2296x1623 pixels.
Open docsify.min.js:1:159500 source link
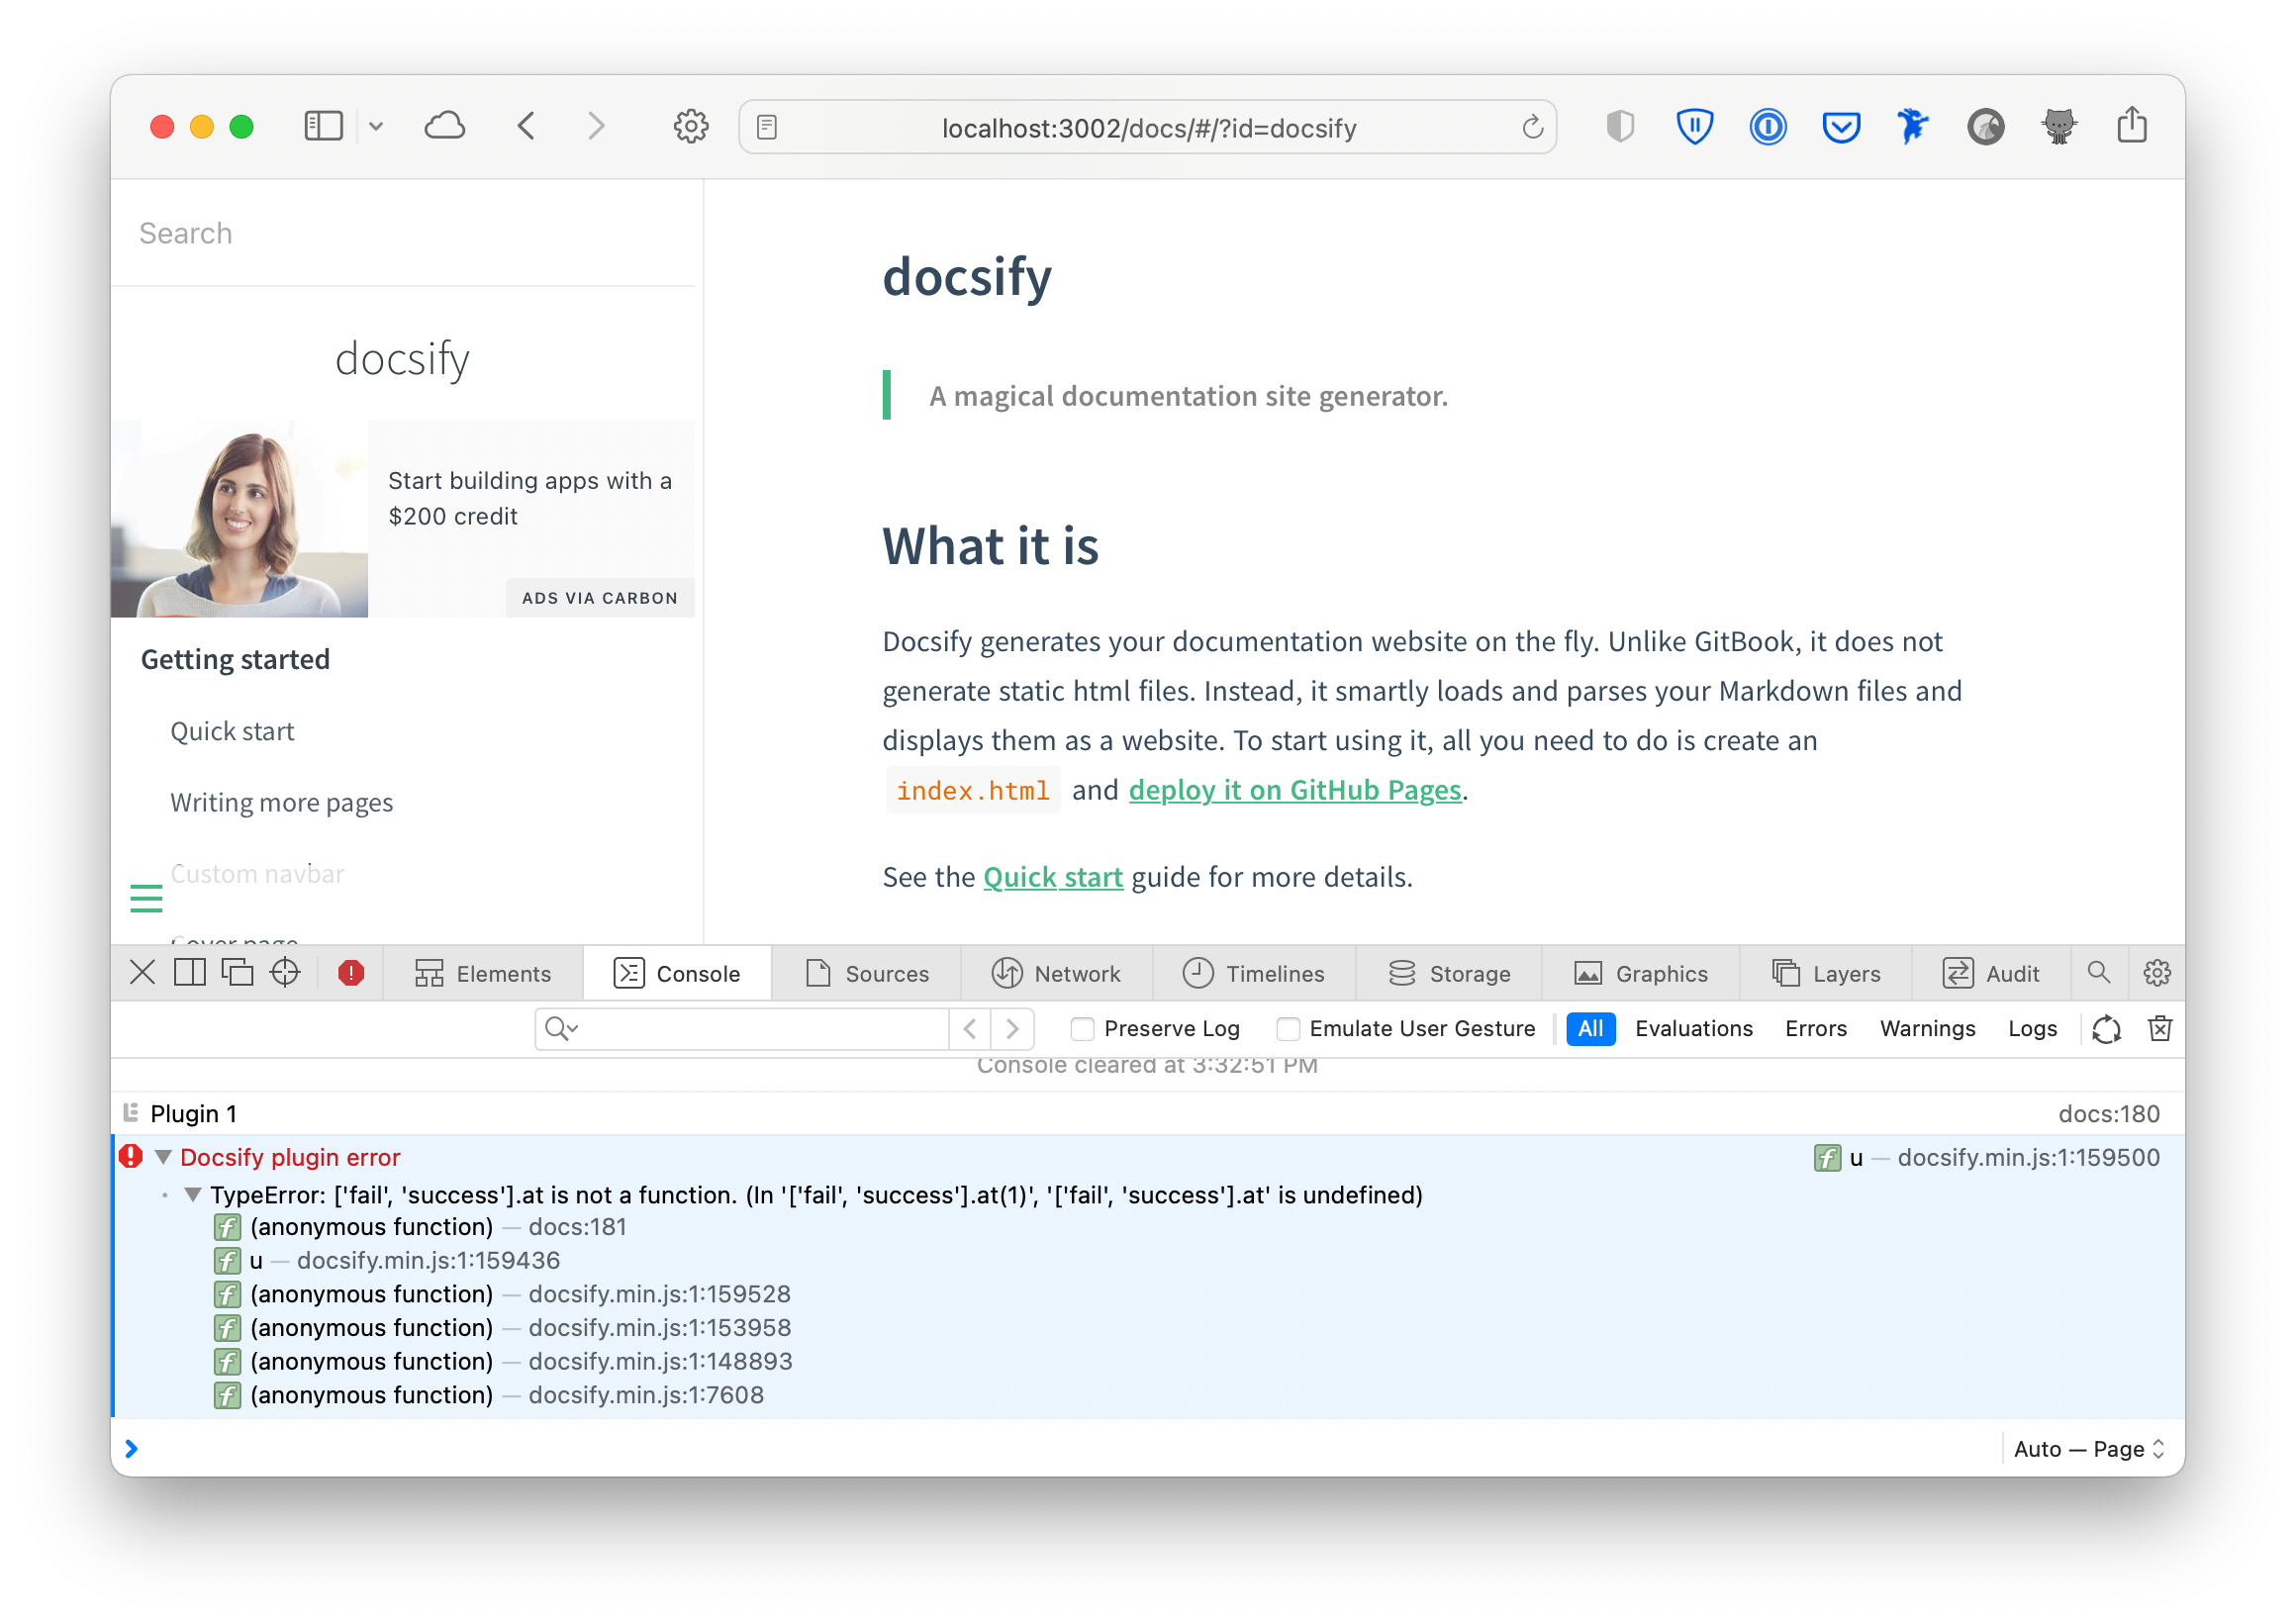2028,1158
